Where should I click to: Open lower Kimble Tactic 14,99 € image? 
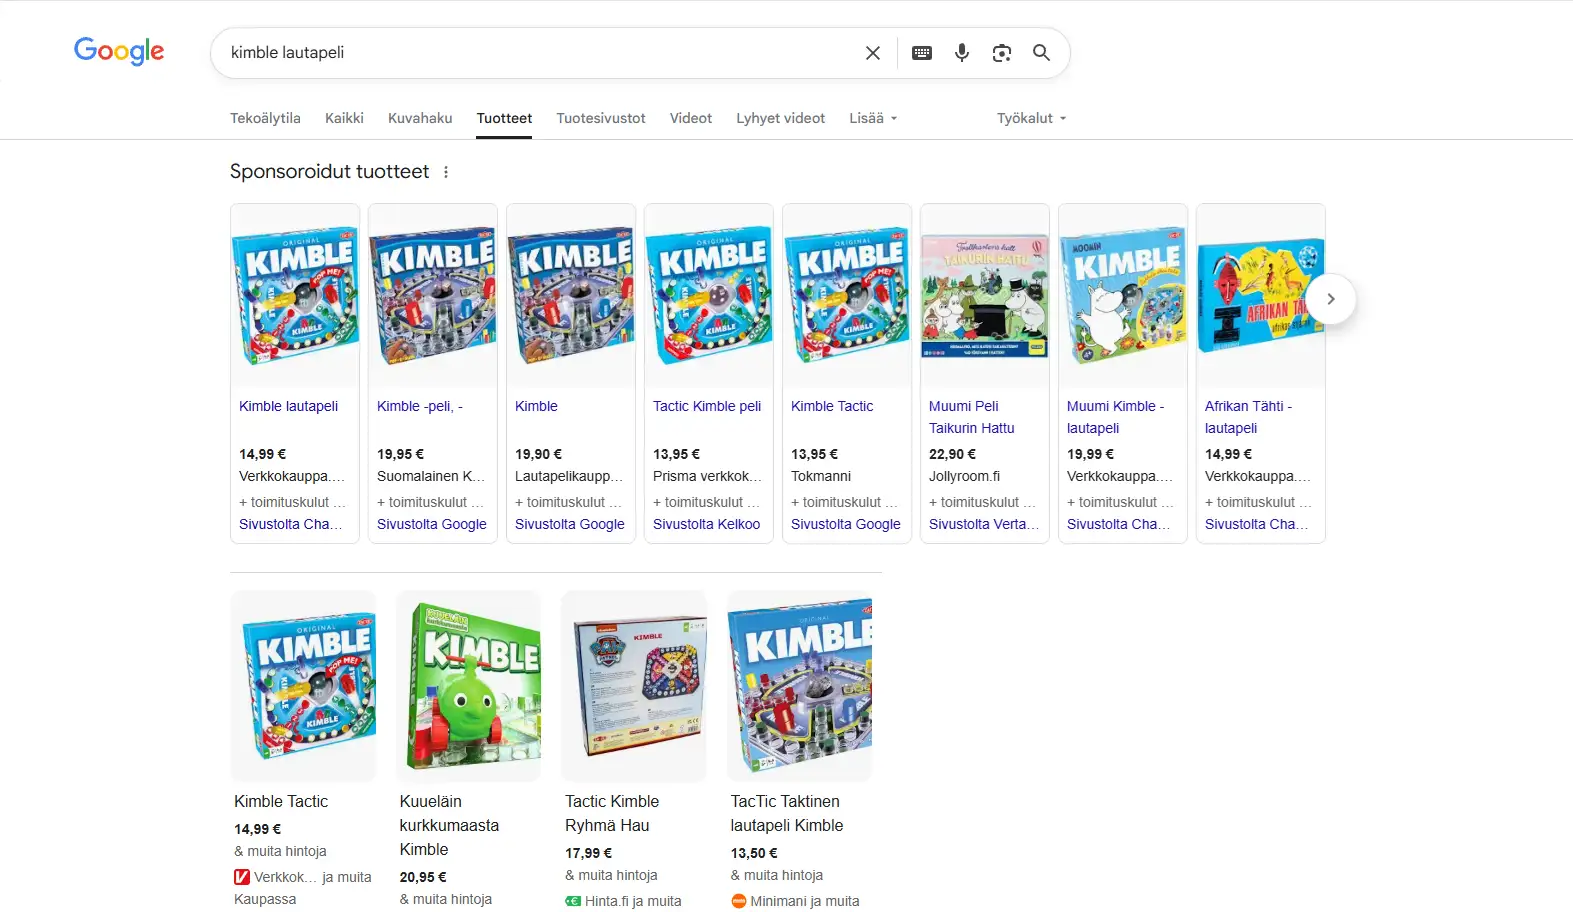coord(303,686)
